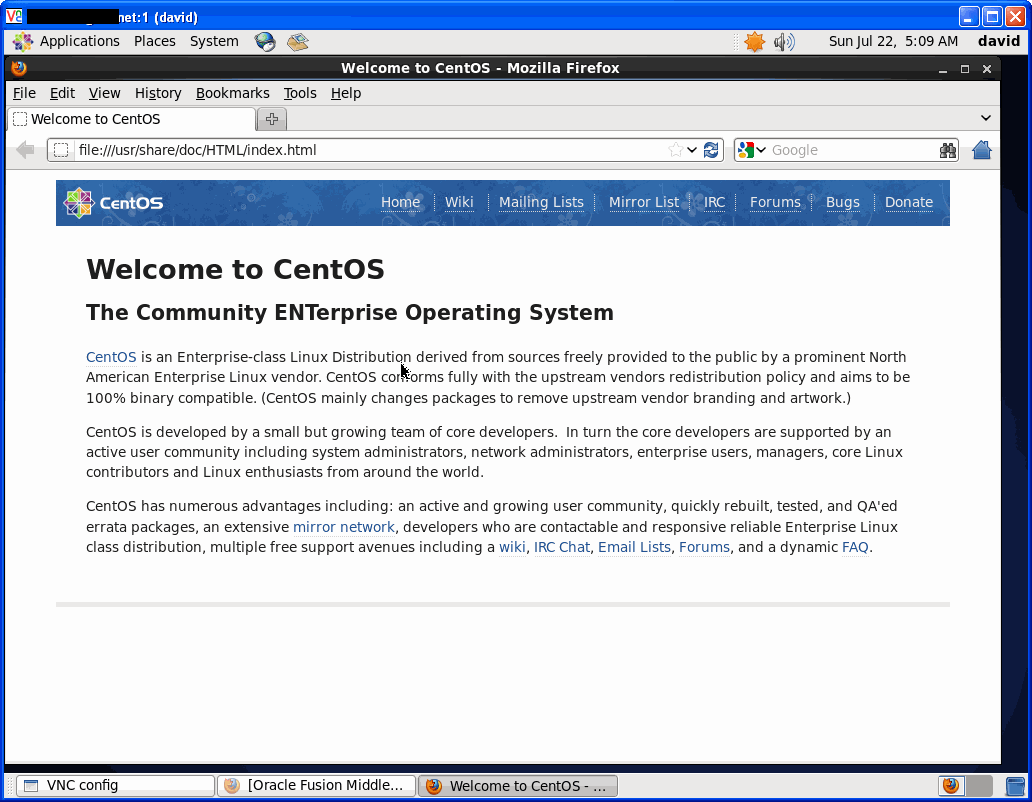Open the GNOME Places menu

coord(155,41)
